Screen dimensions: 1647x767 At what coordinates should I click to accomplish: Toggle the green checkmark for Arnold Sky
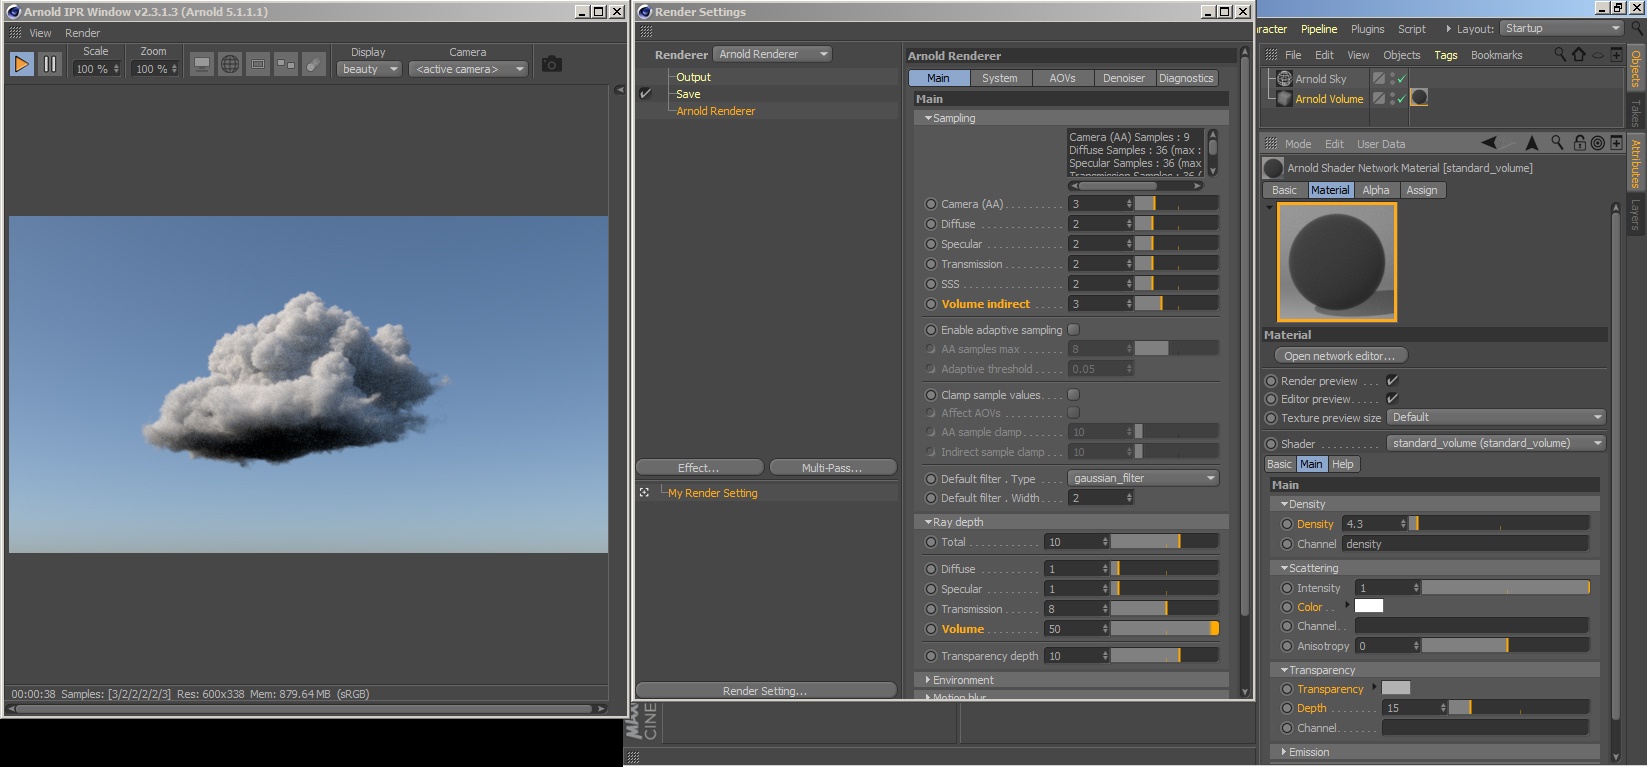coord(1401,79)
